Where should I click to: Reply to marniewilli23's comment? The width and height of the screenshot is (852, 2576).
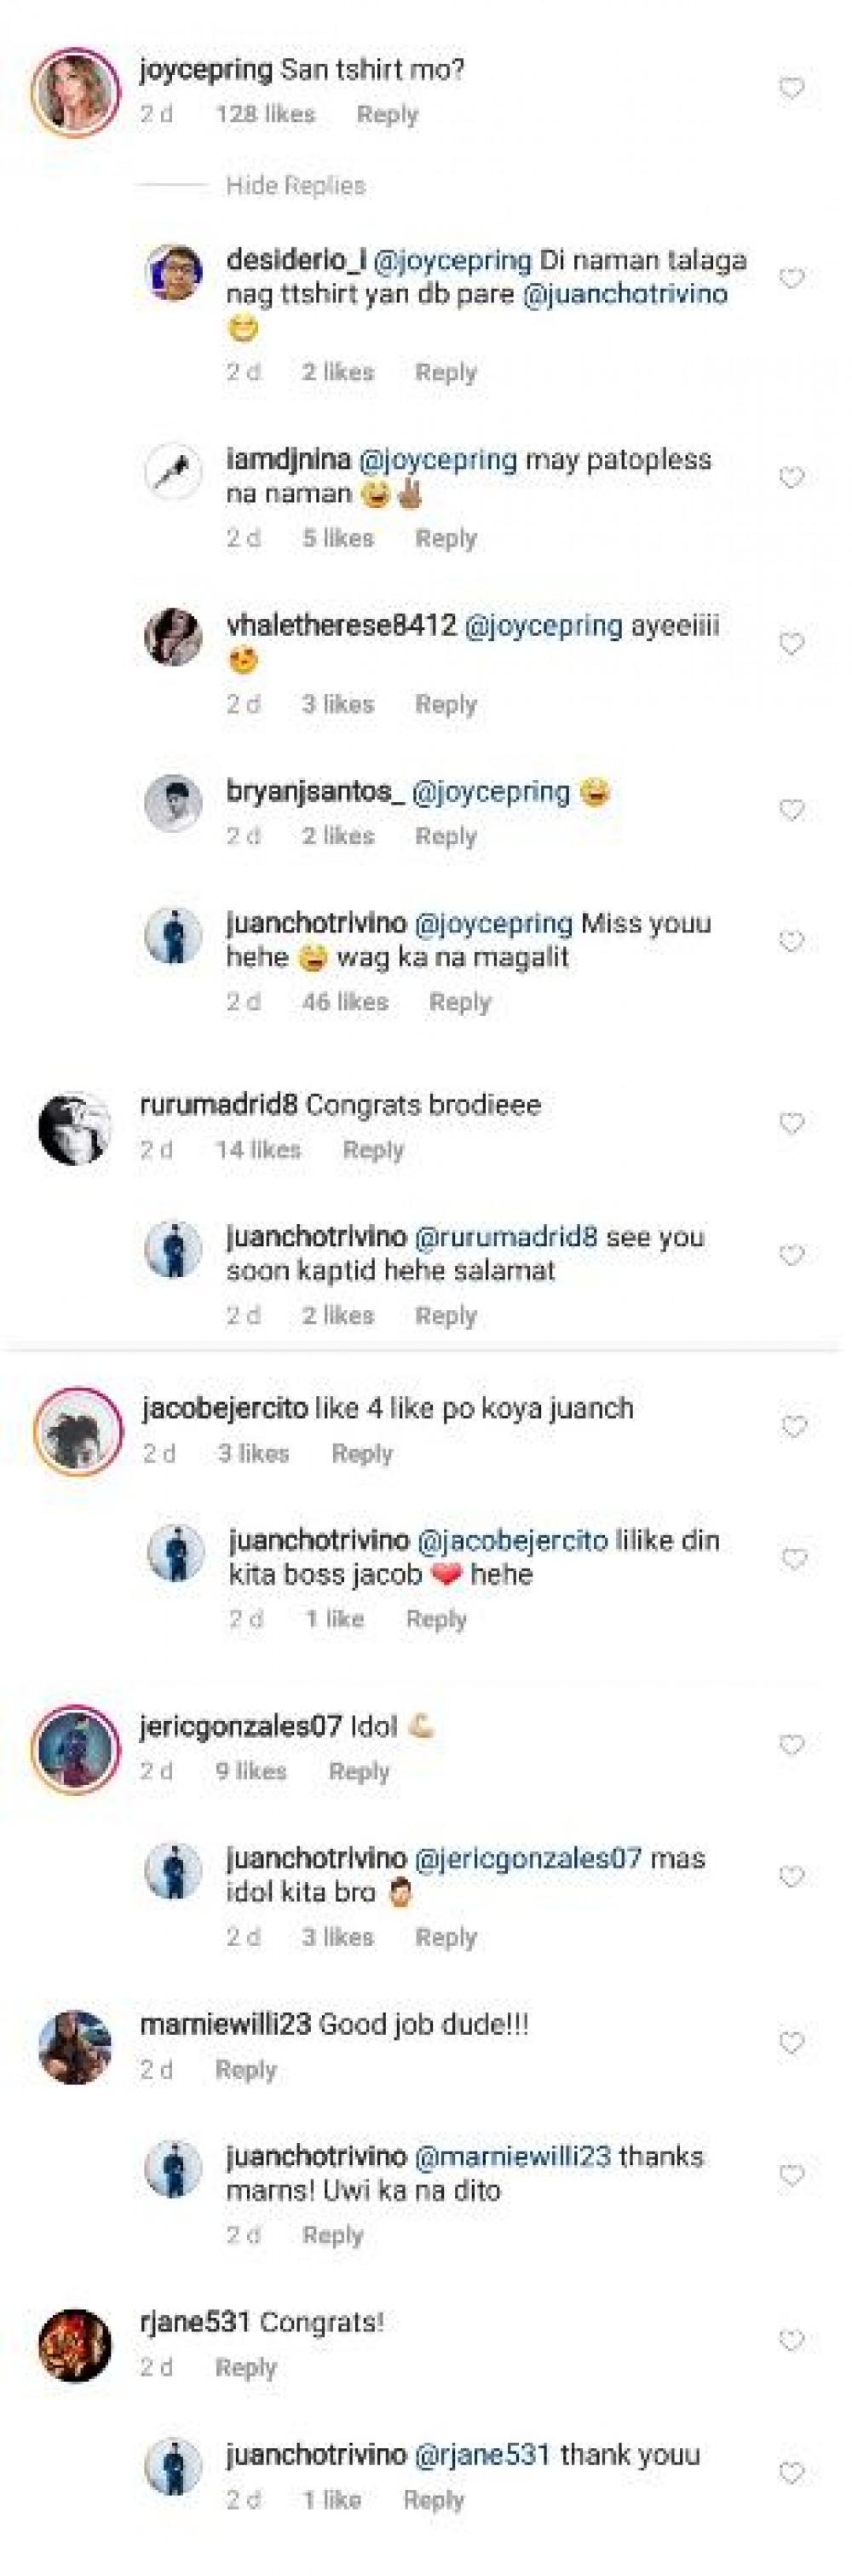pyautogui.click(x=246, y=2069)
